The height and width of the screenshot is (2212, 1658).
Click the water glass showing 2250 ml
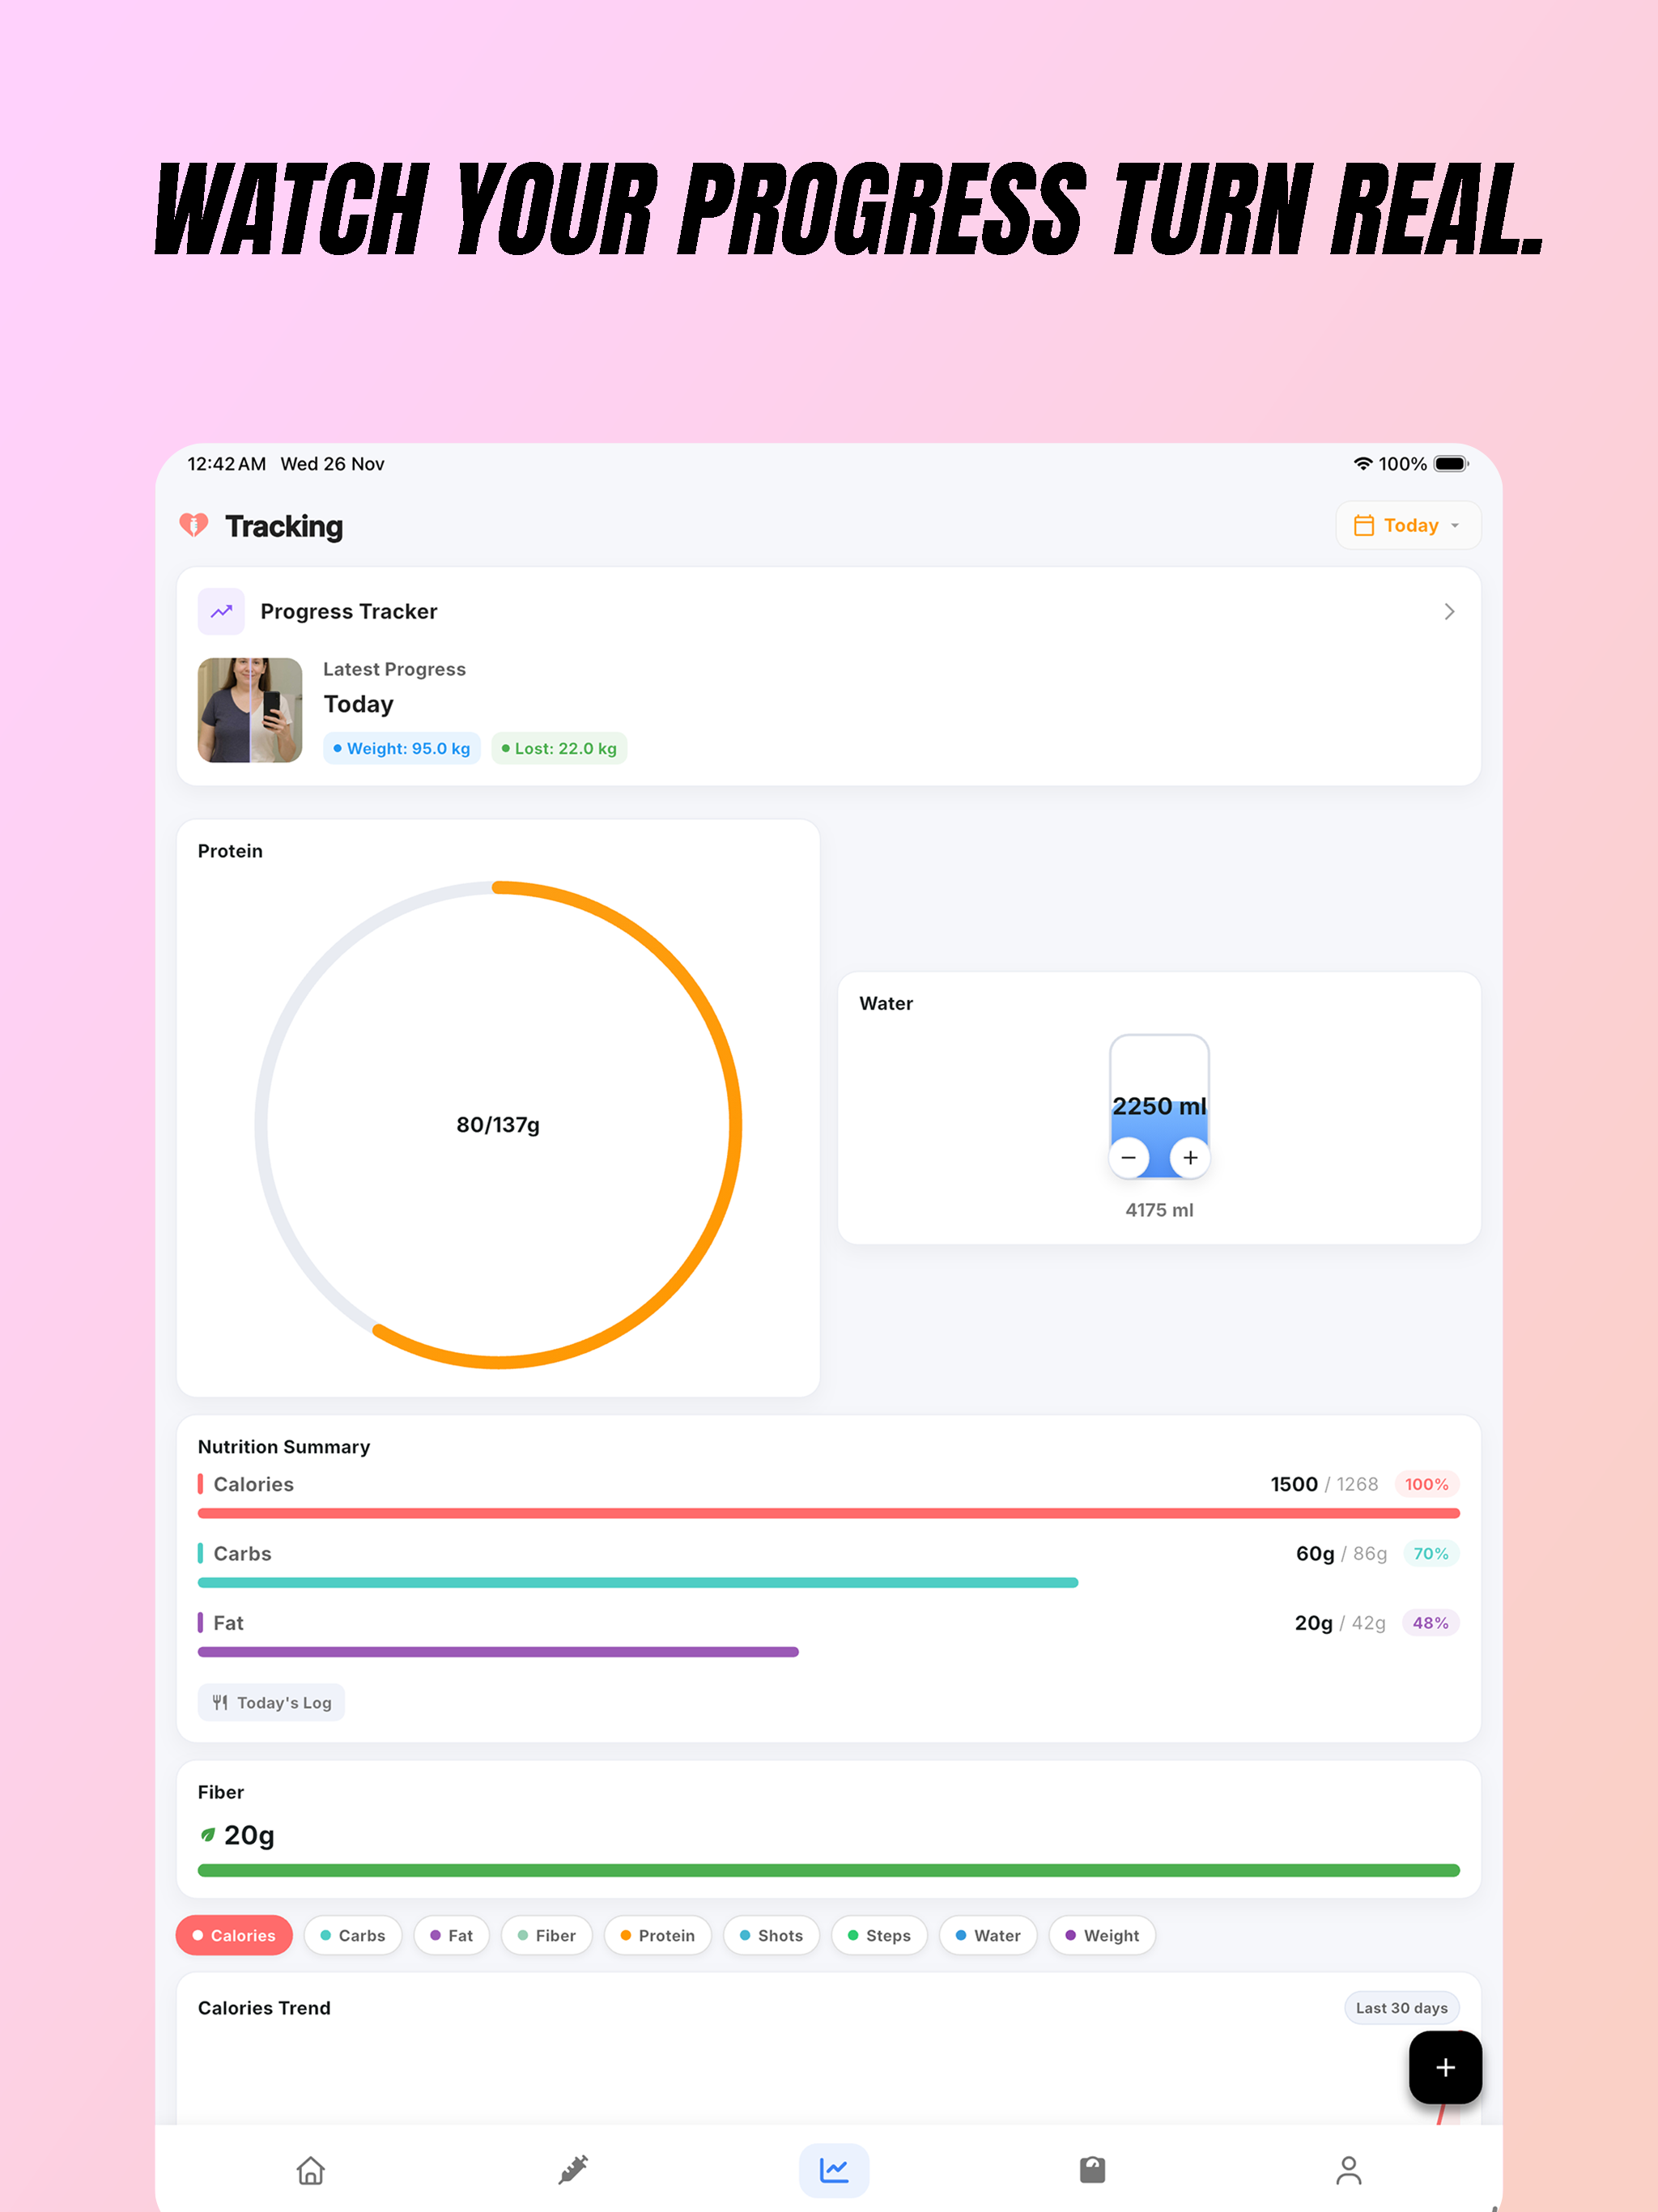(x=1159, y=1105)
